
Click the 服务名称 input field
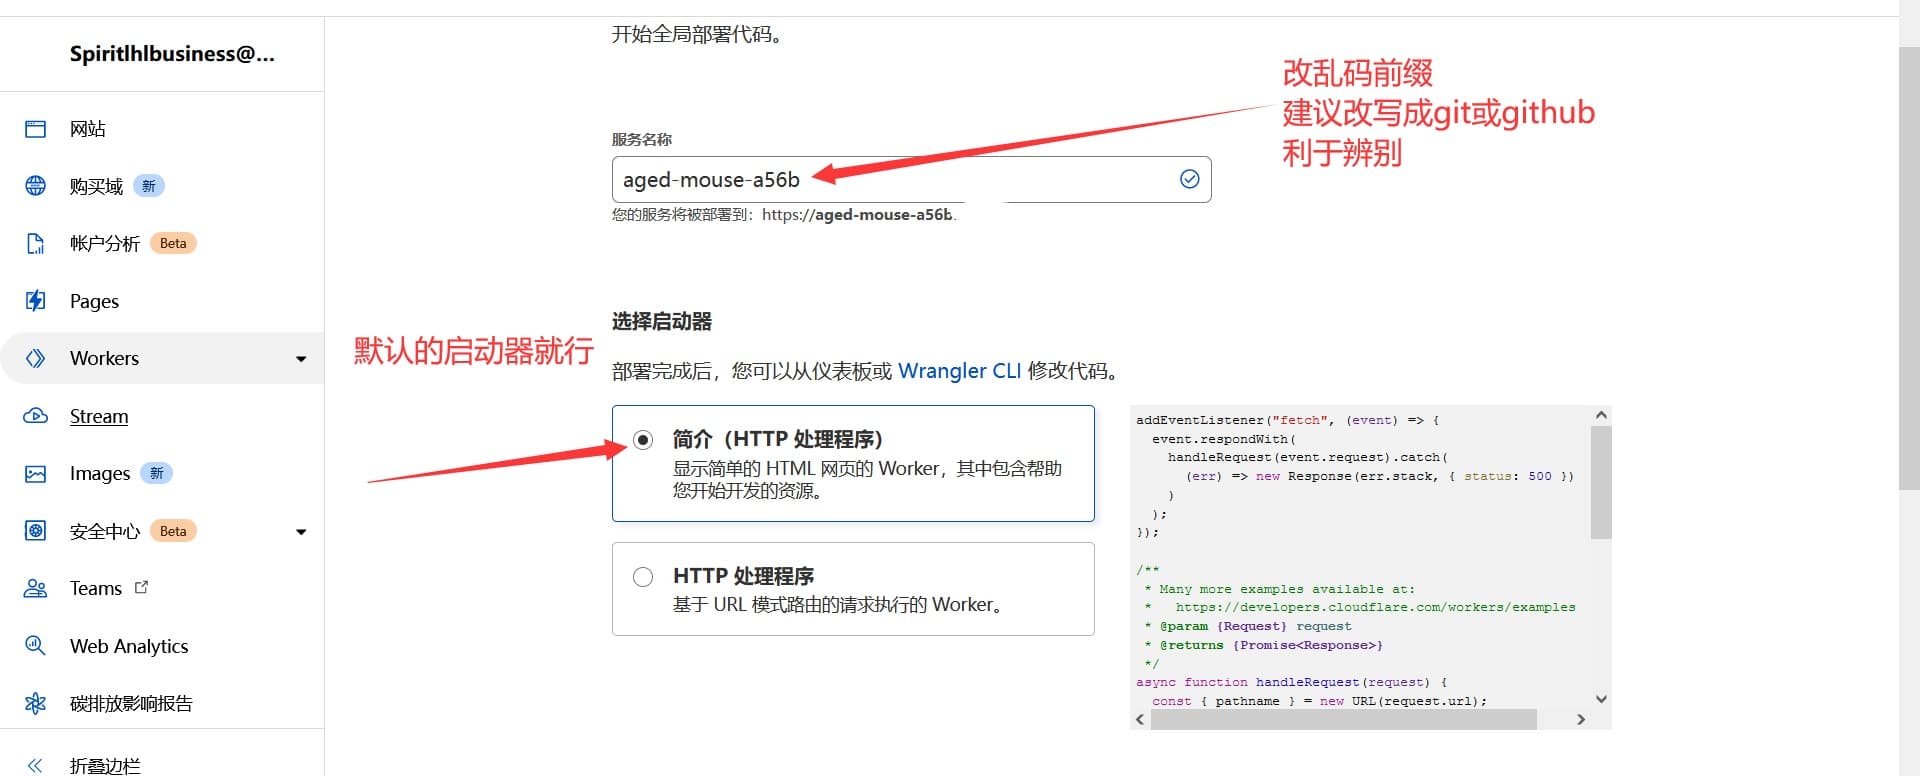pos(890,180)
